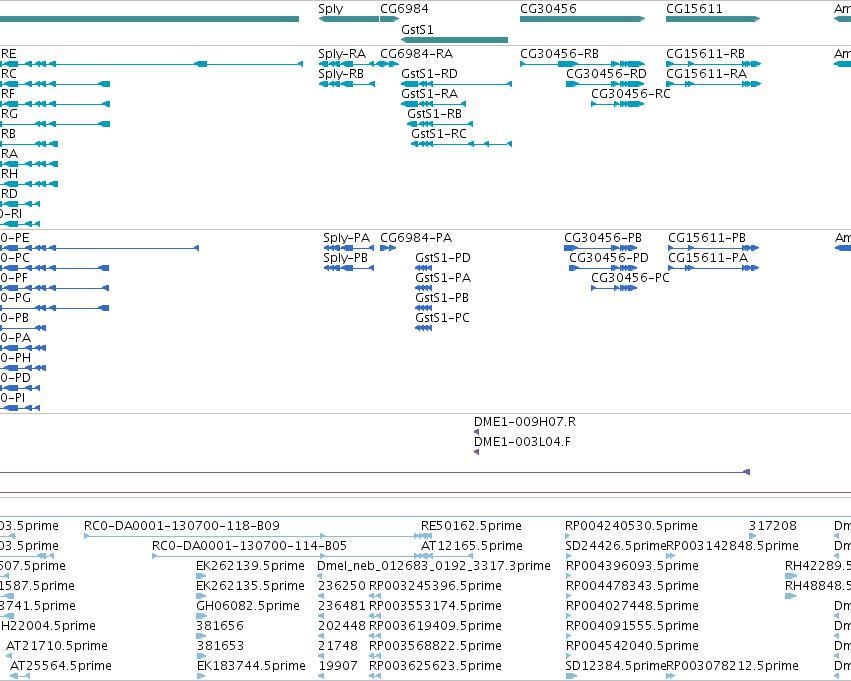This screenshot has width=851, height=681.
Task: Click the GstS1 gene bar
Action: coord(454,40)
